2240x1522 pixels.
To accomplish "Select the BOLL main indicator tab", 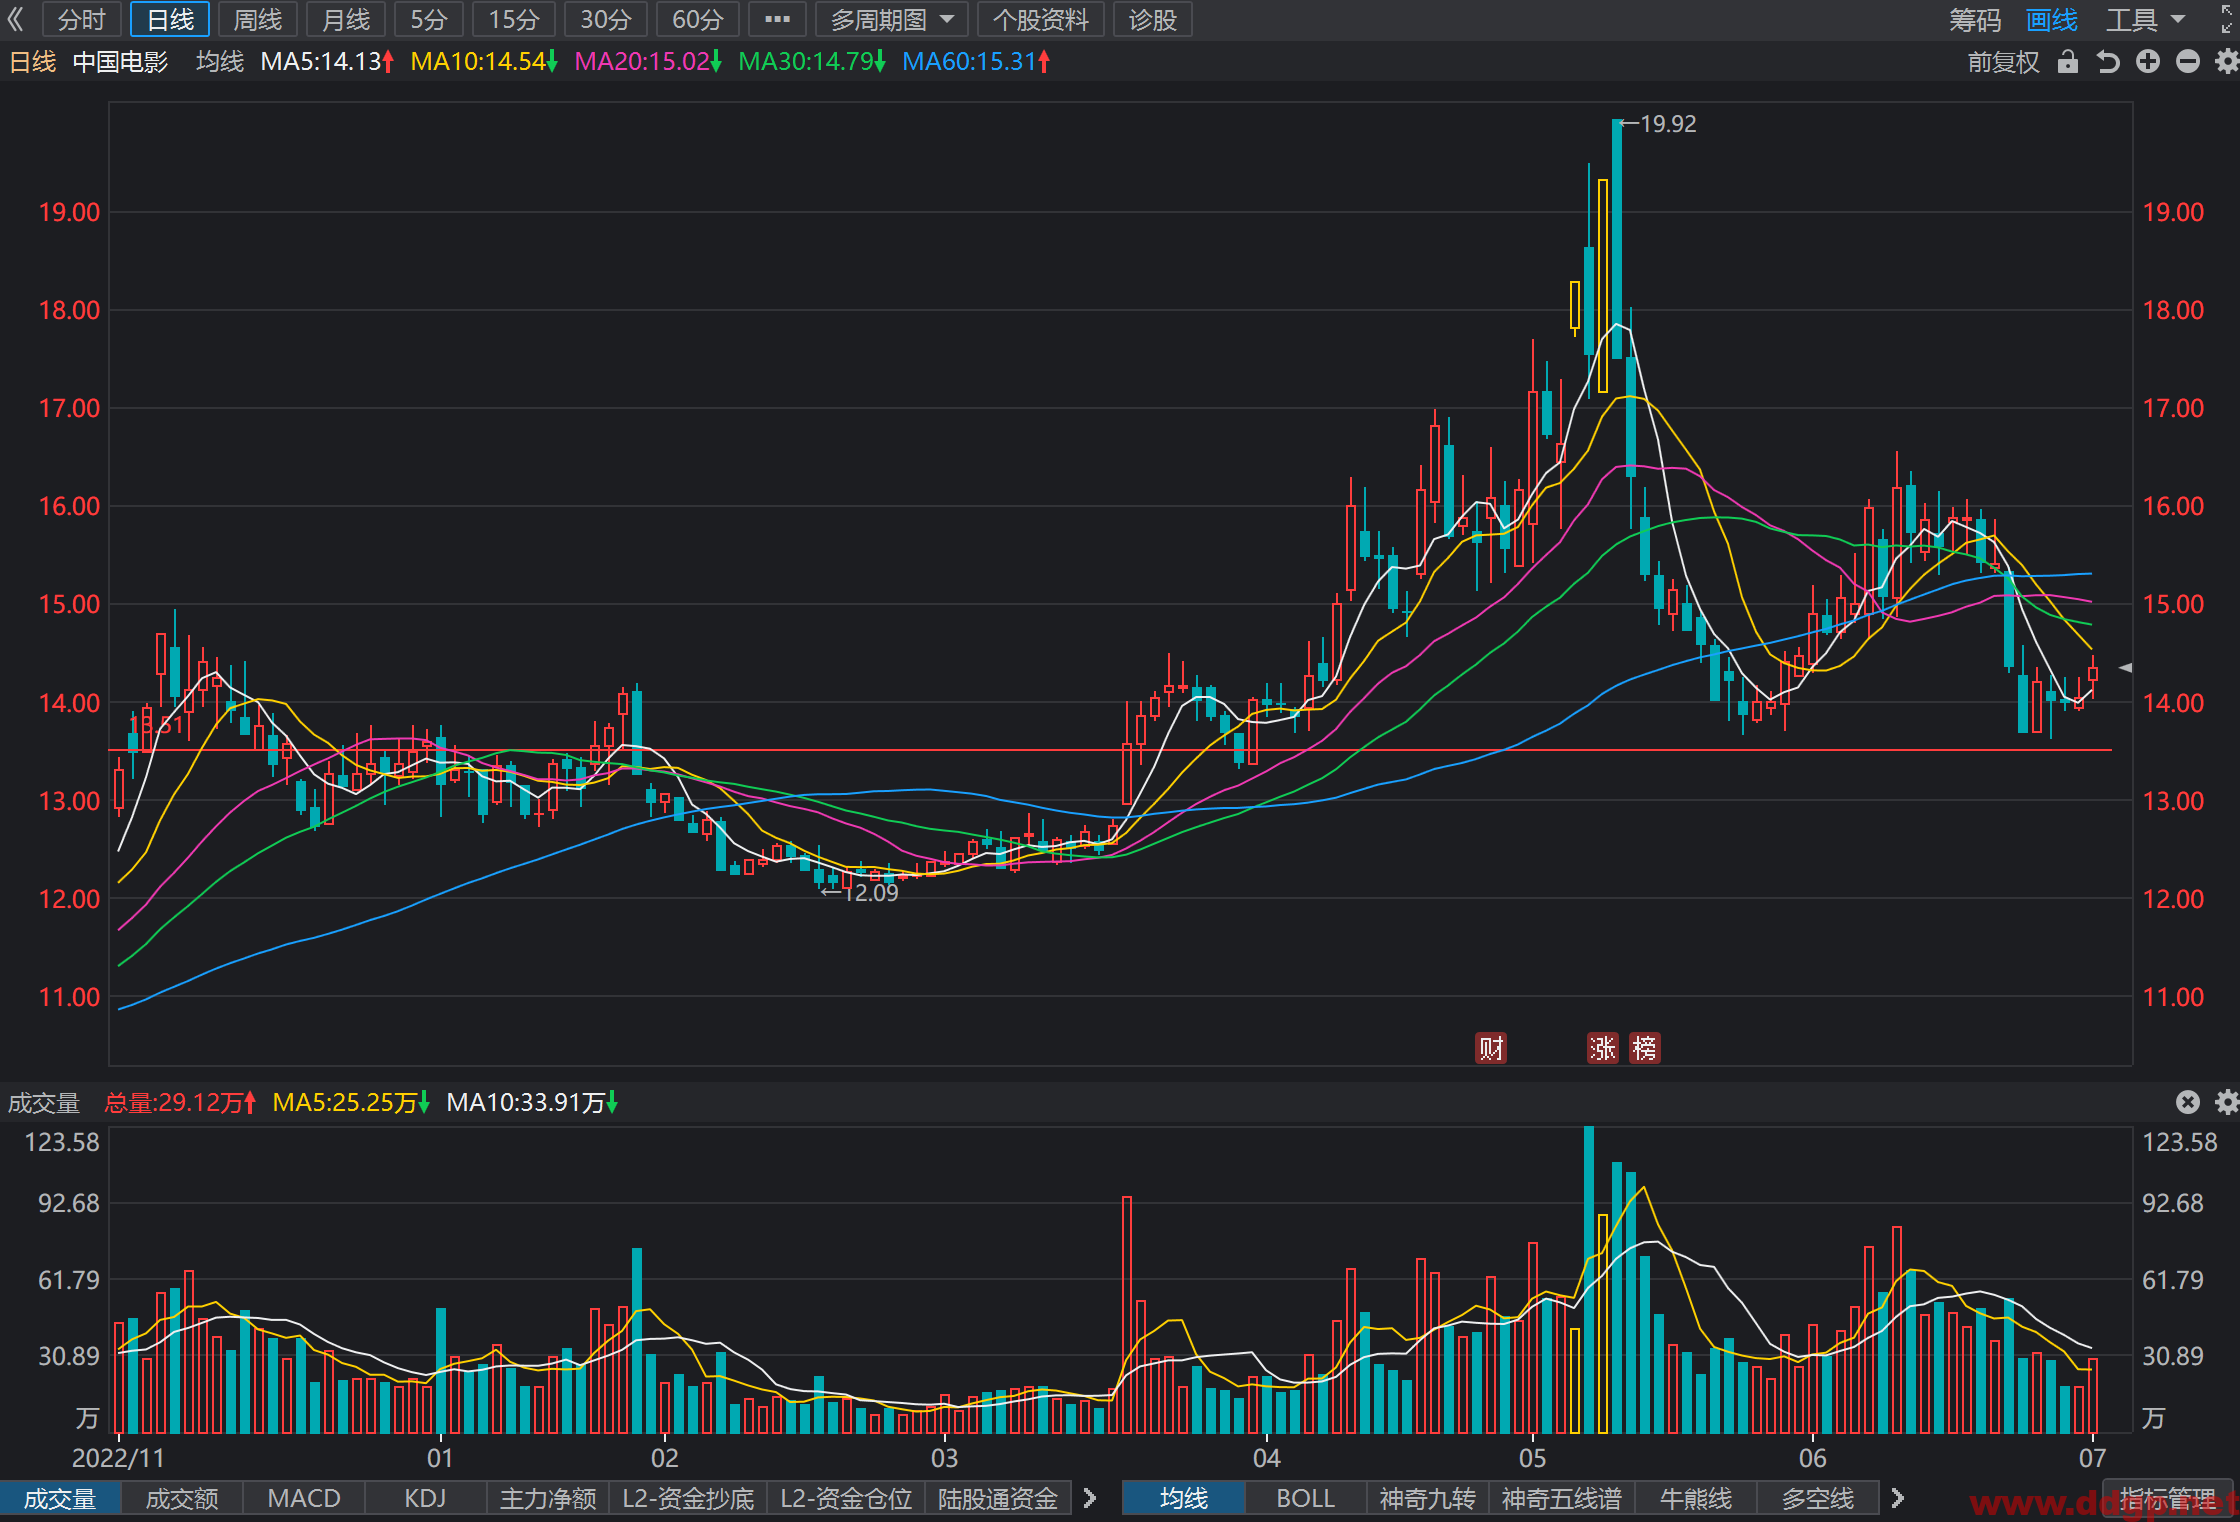I will [1305, 1498].
